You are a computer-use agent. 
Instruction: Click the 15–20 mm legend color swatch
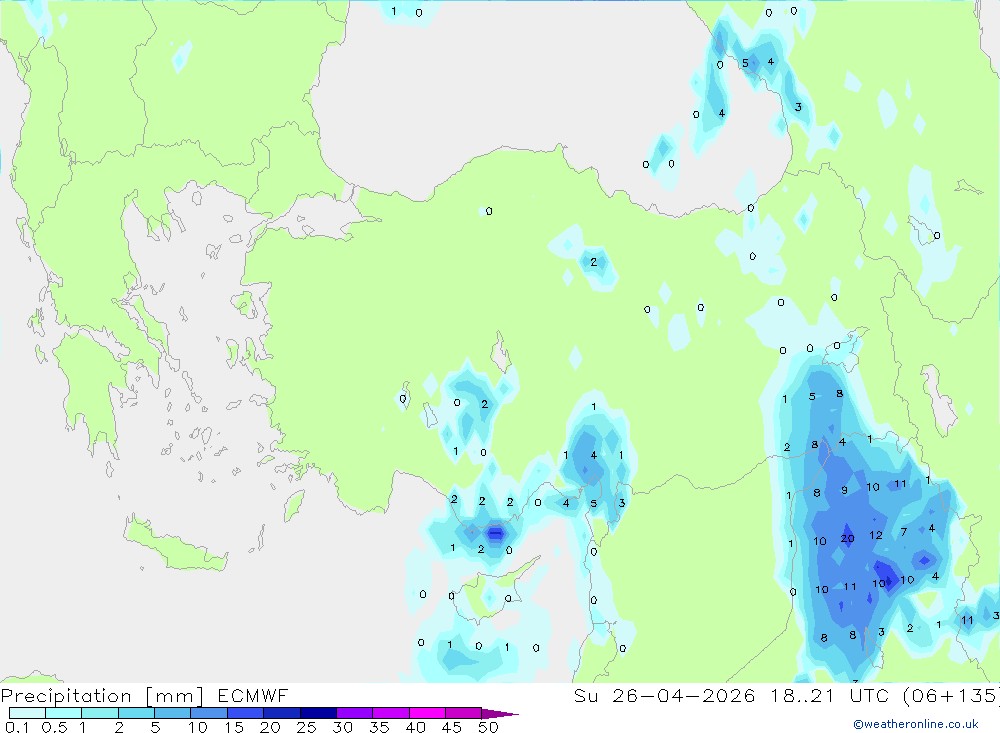pyautogui.click(x=246, y=713)
